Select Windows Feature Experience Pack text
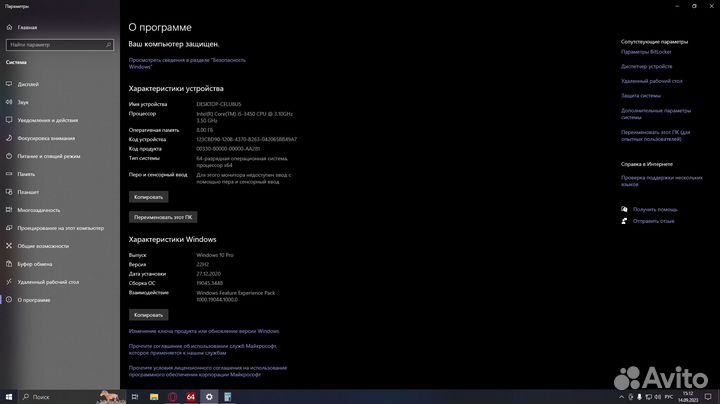This screenshot has height=404, width=720. 236,296
